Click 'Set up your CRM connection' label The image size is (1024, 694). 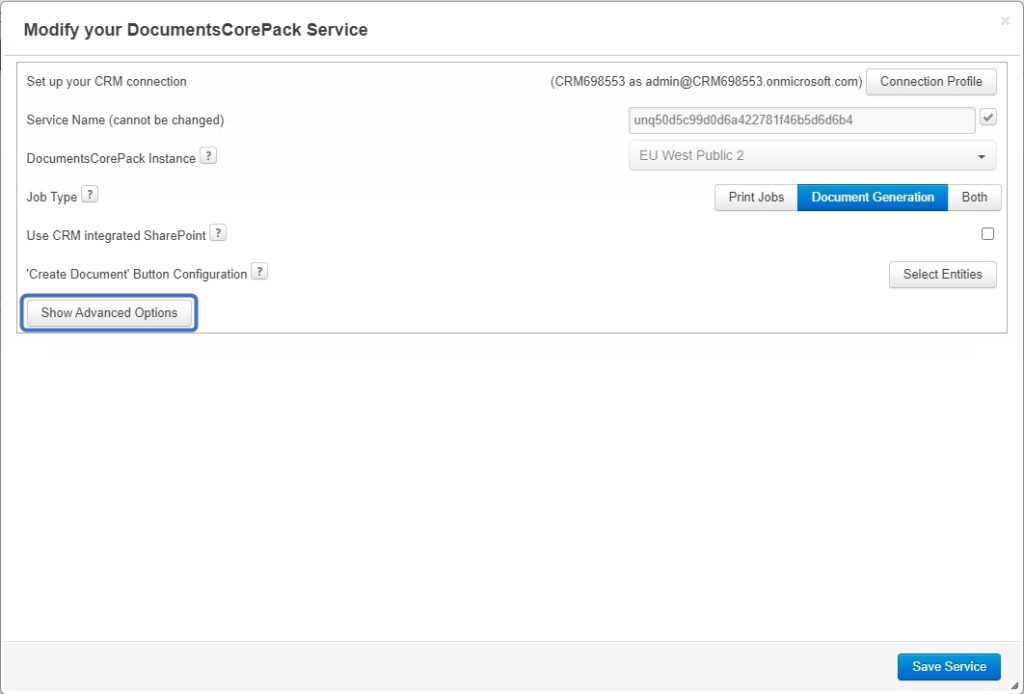(x=106, y=82)
